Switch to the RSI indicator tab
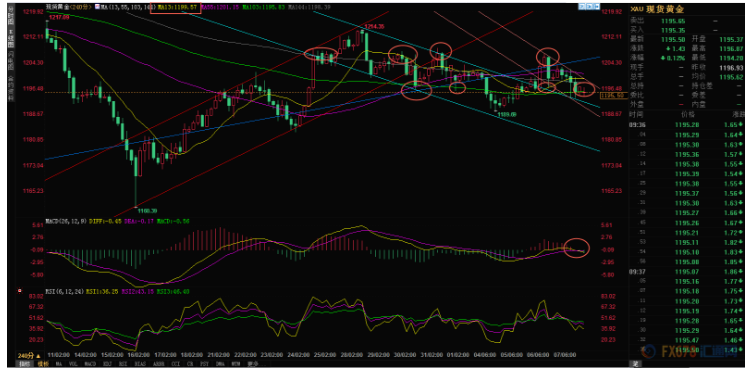 coord(123,364)
